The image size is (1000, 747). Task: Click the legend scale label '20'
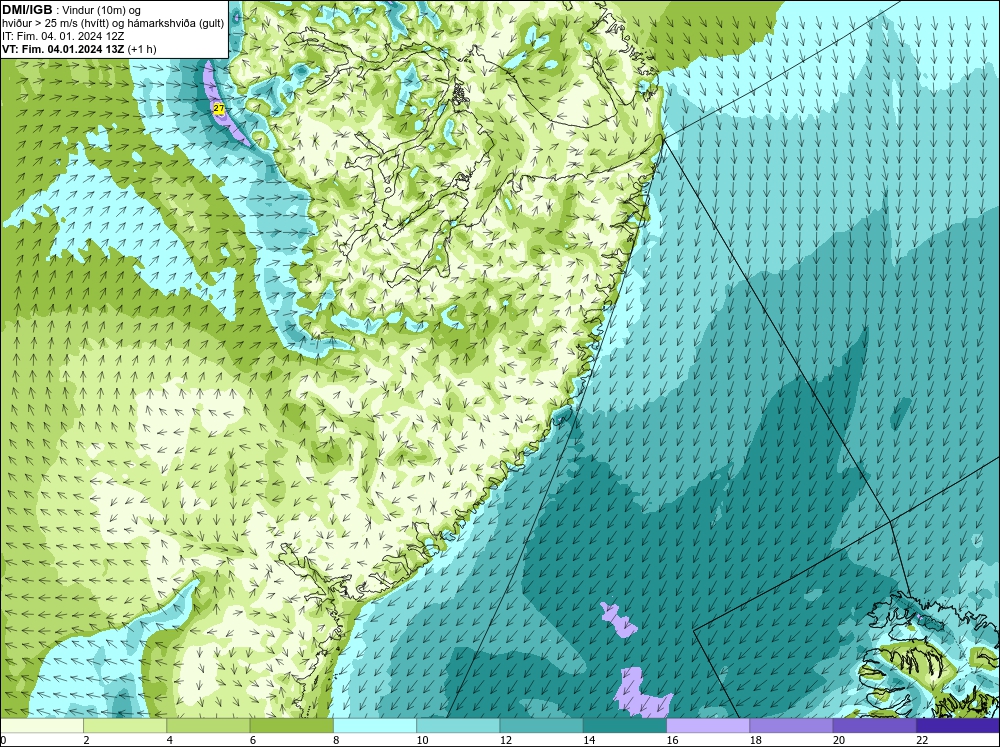point(839,740)
